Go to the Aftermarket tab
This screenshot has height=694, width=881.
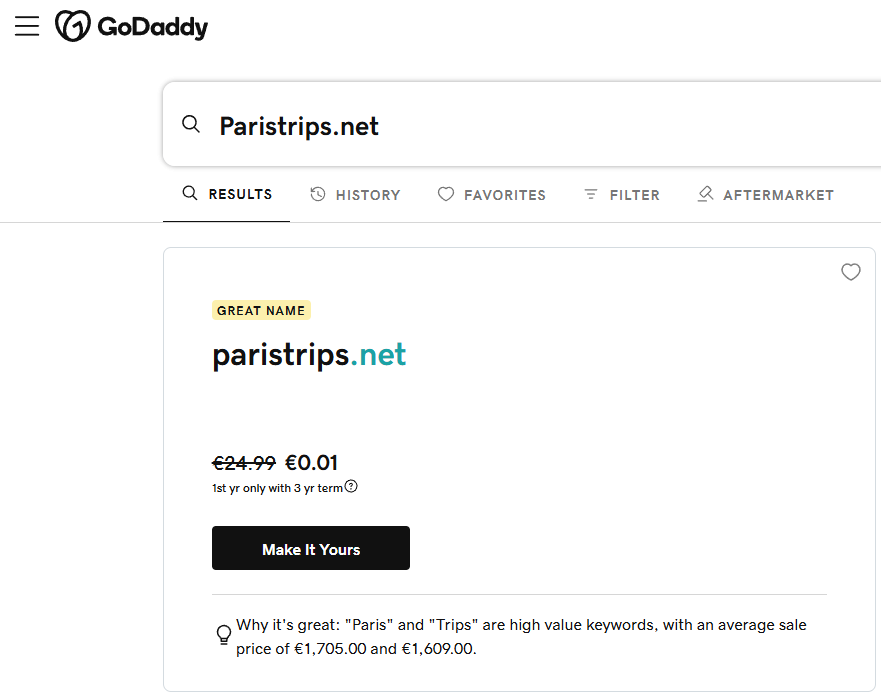coord(765,195)
